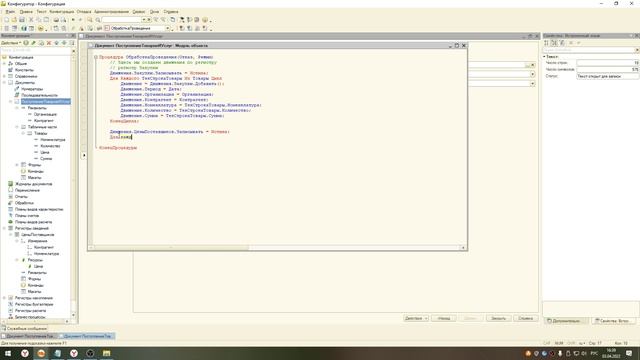Click the Cut toolbar icon
640x360 pixels.
point(31,20)
